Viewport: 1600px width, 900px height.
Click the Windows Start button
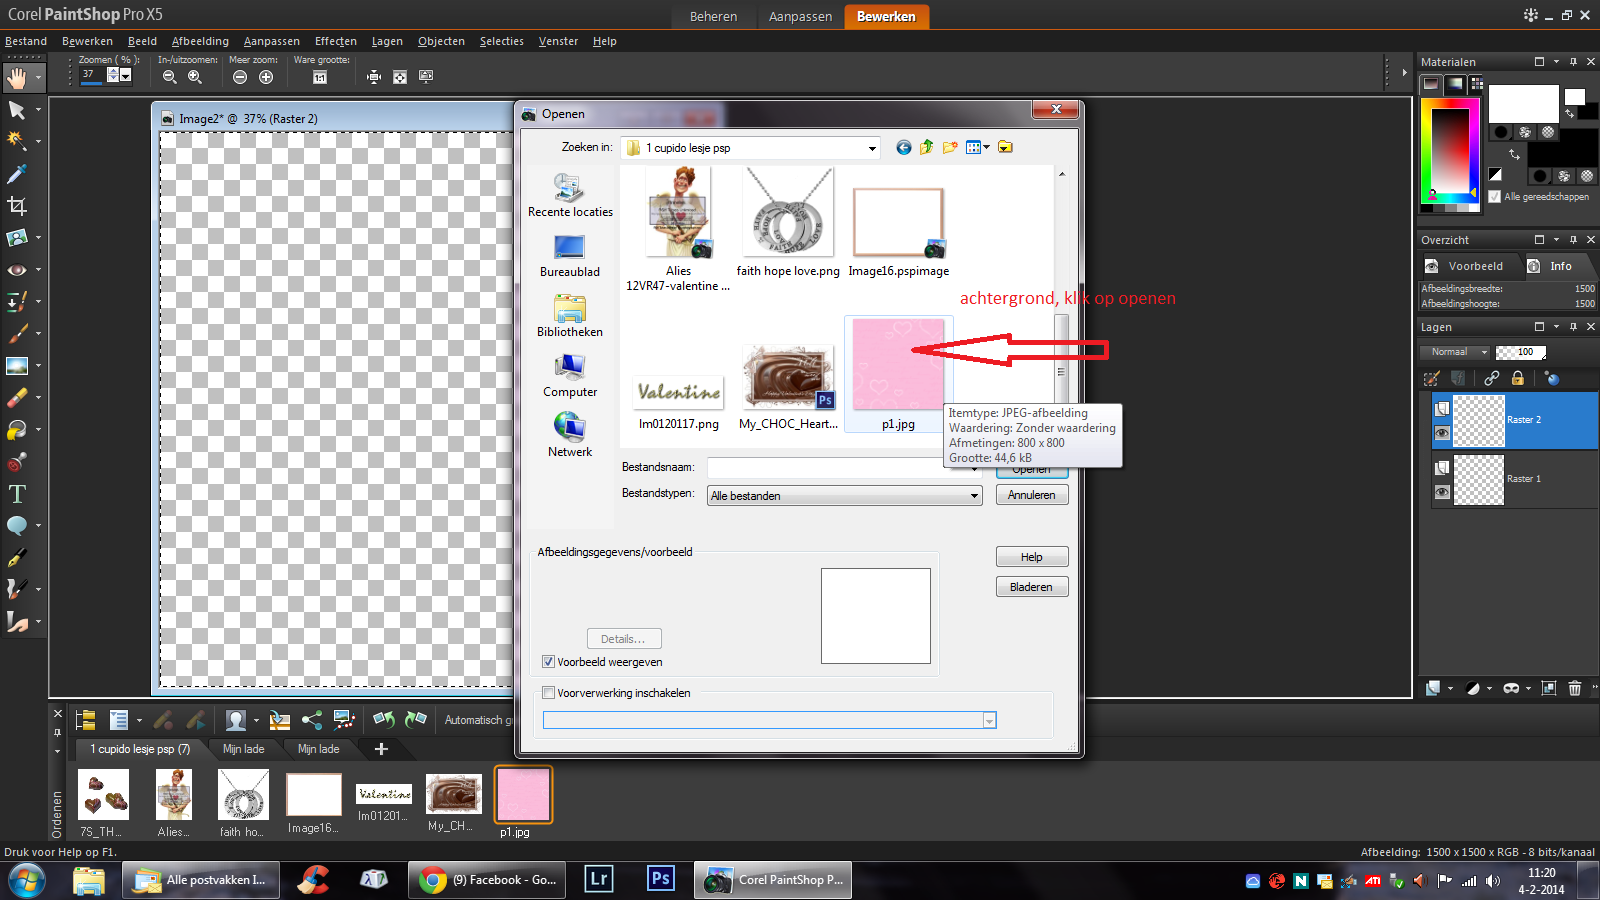click(x=27, y=881)
